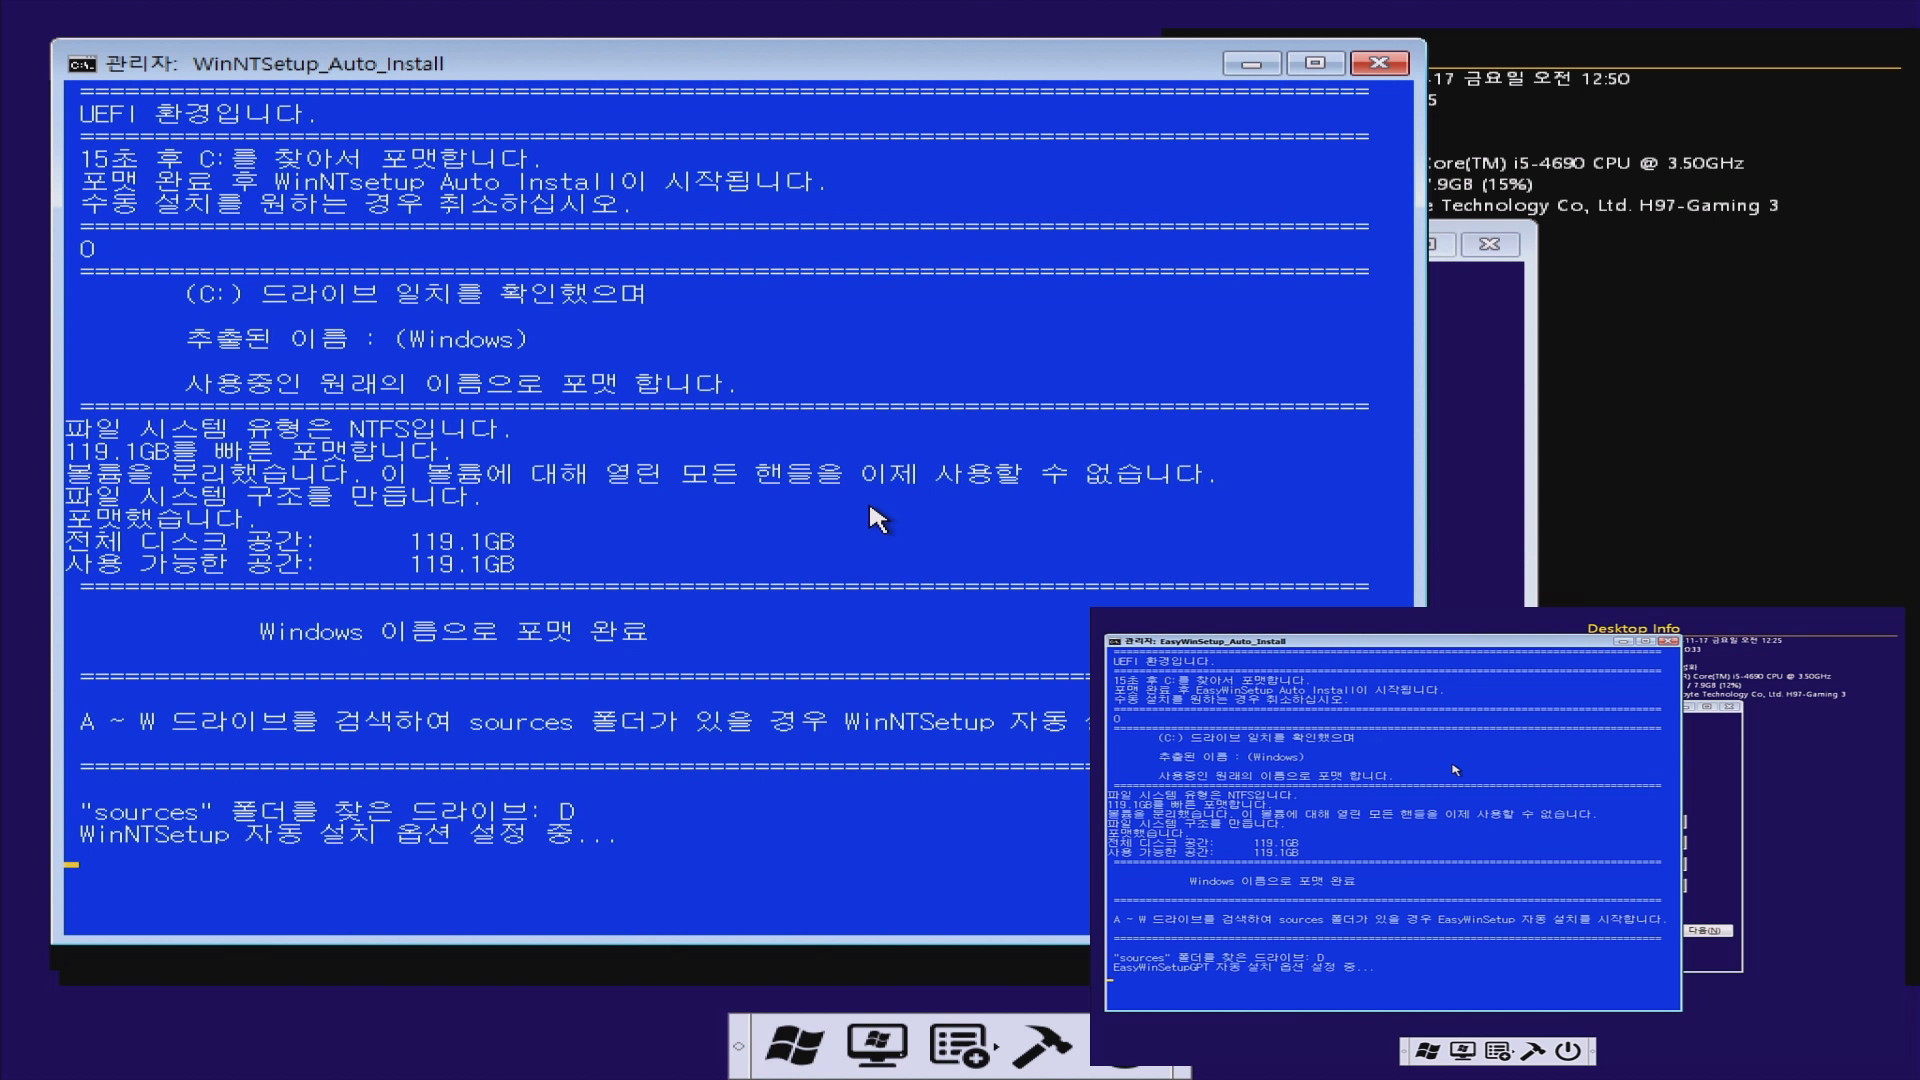Click the list-plus icon in the small inset toolbar

pos(1498,1051)
